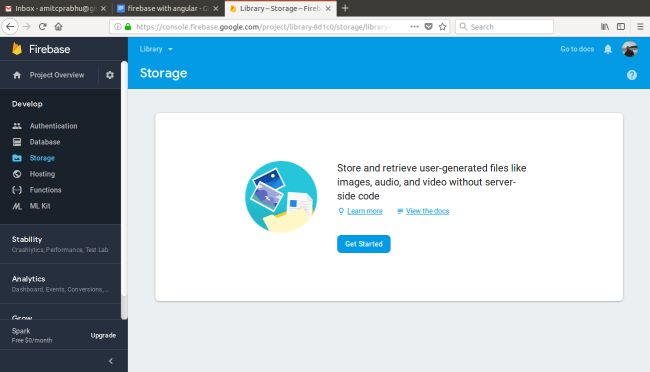The image size is (650, 372).
Task: Click the storage illustration image
Action: click(281, 197)
